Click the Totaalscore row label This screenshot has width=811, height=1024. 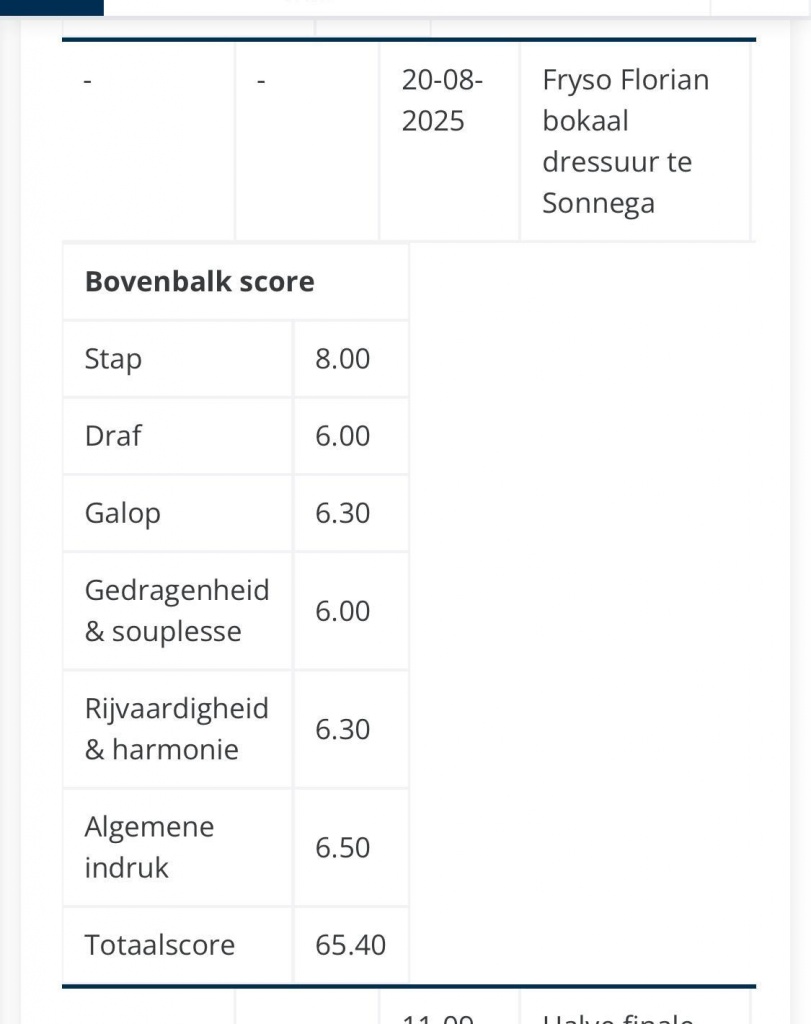pyautogui.click(x=159, y=945)
